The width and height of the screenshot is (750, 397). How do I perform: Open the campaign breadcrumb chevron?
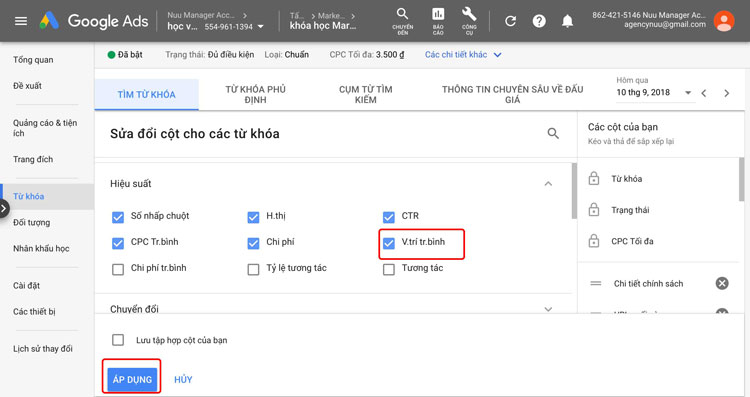pos(353,16)
